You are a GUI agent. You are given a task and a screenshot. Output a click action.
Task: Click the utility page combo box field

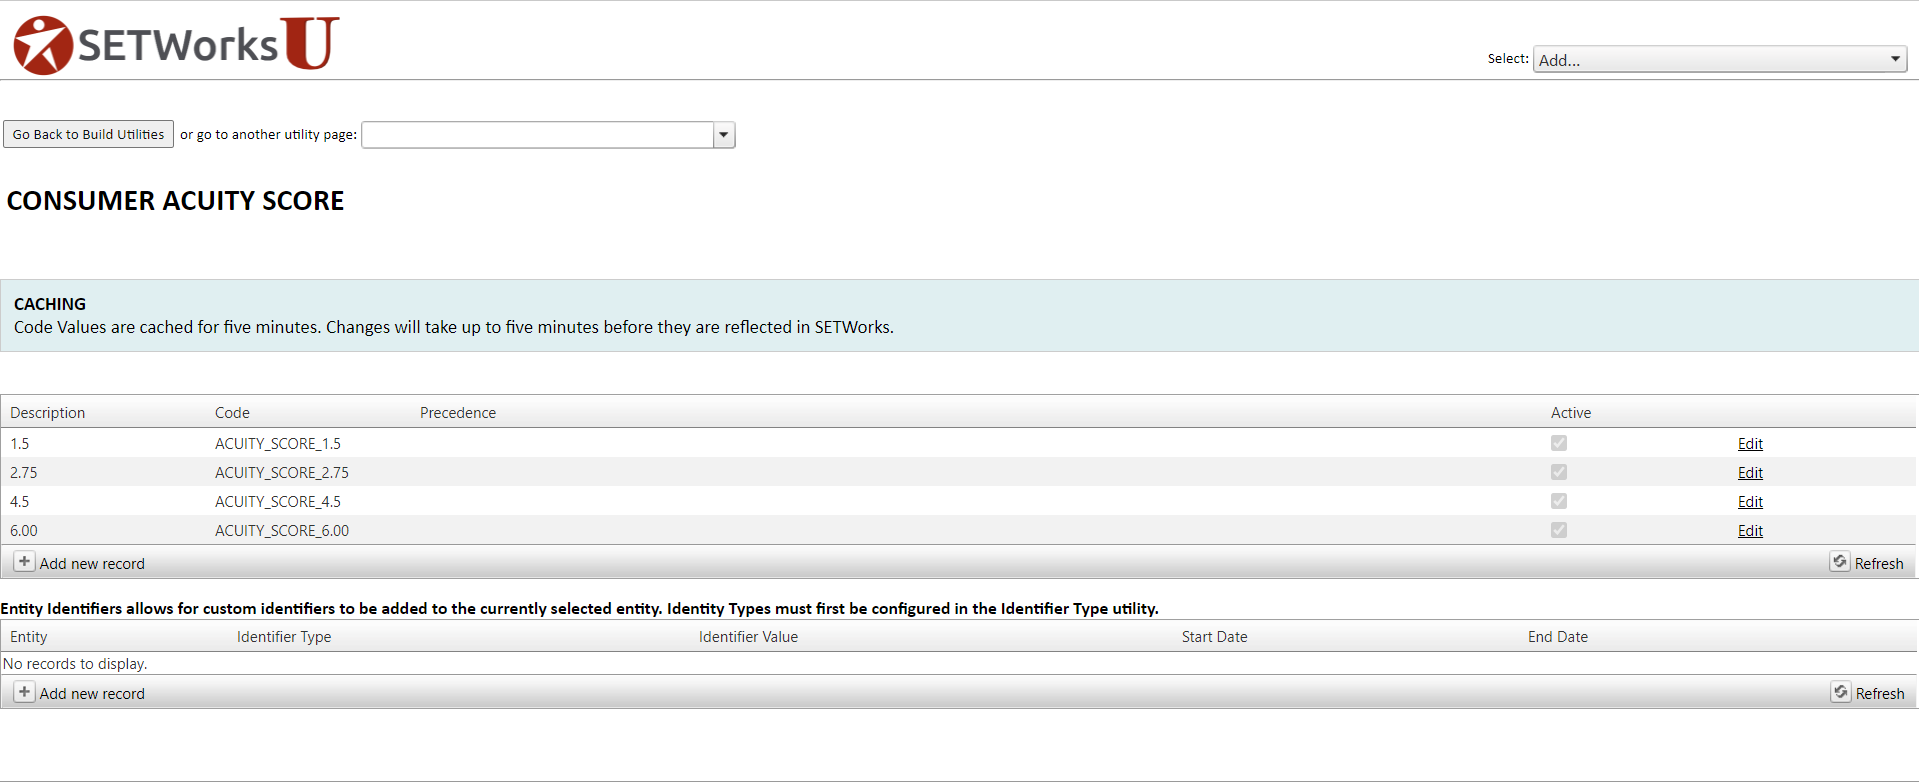(x=538, y=135)
